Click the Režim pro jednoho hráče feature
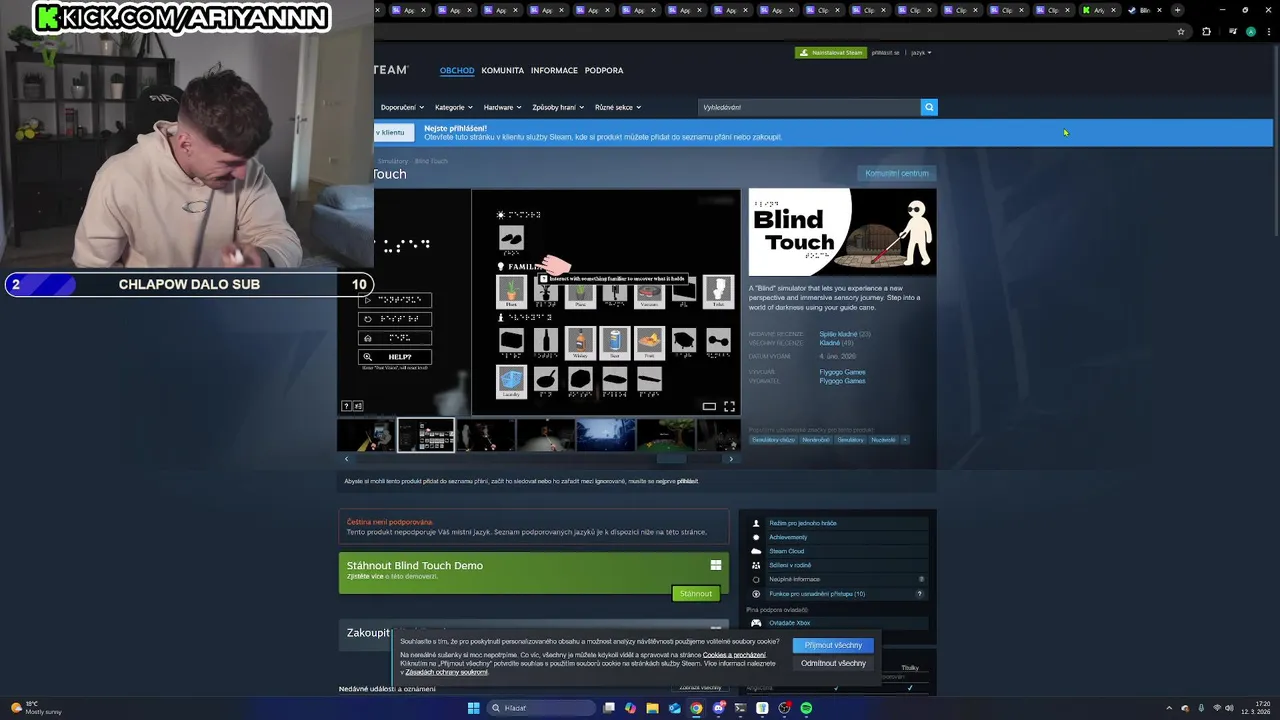This screenshot has height=720, width=1280. (803, 523)
